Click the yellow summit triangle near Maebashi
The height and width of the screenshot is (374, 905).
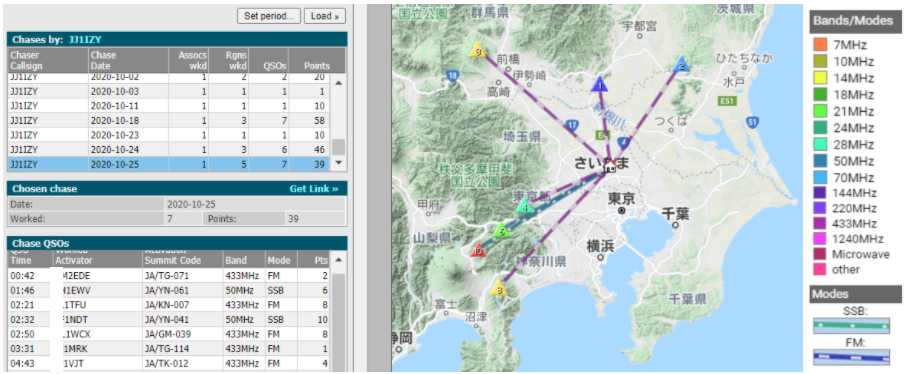point(477,50)
